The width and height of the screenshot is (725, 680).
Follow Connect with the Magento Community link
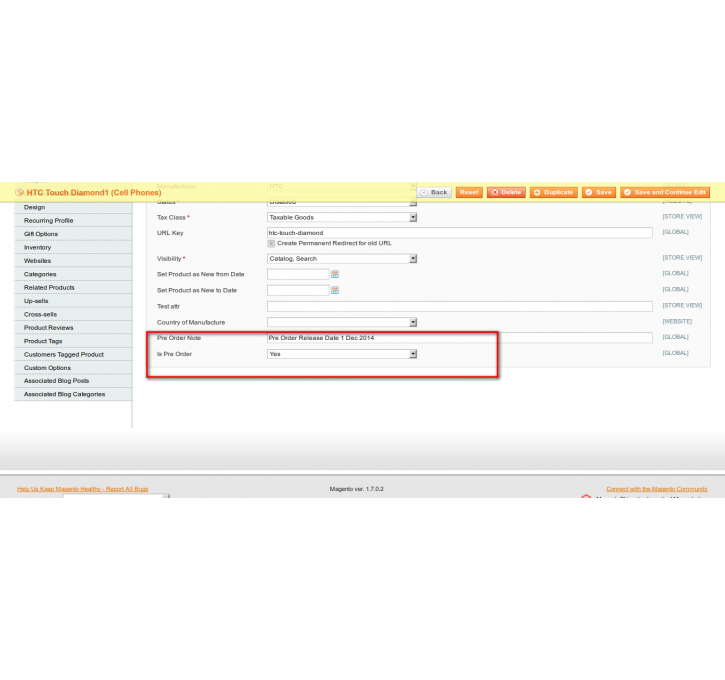coord(657,489)
